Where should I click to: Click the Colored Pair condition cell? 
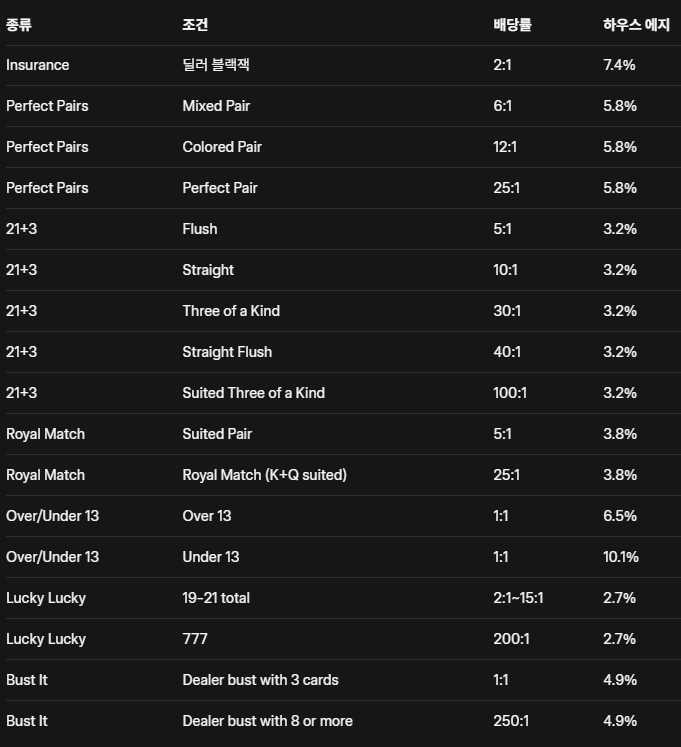click(x=222, y=147)
